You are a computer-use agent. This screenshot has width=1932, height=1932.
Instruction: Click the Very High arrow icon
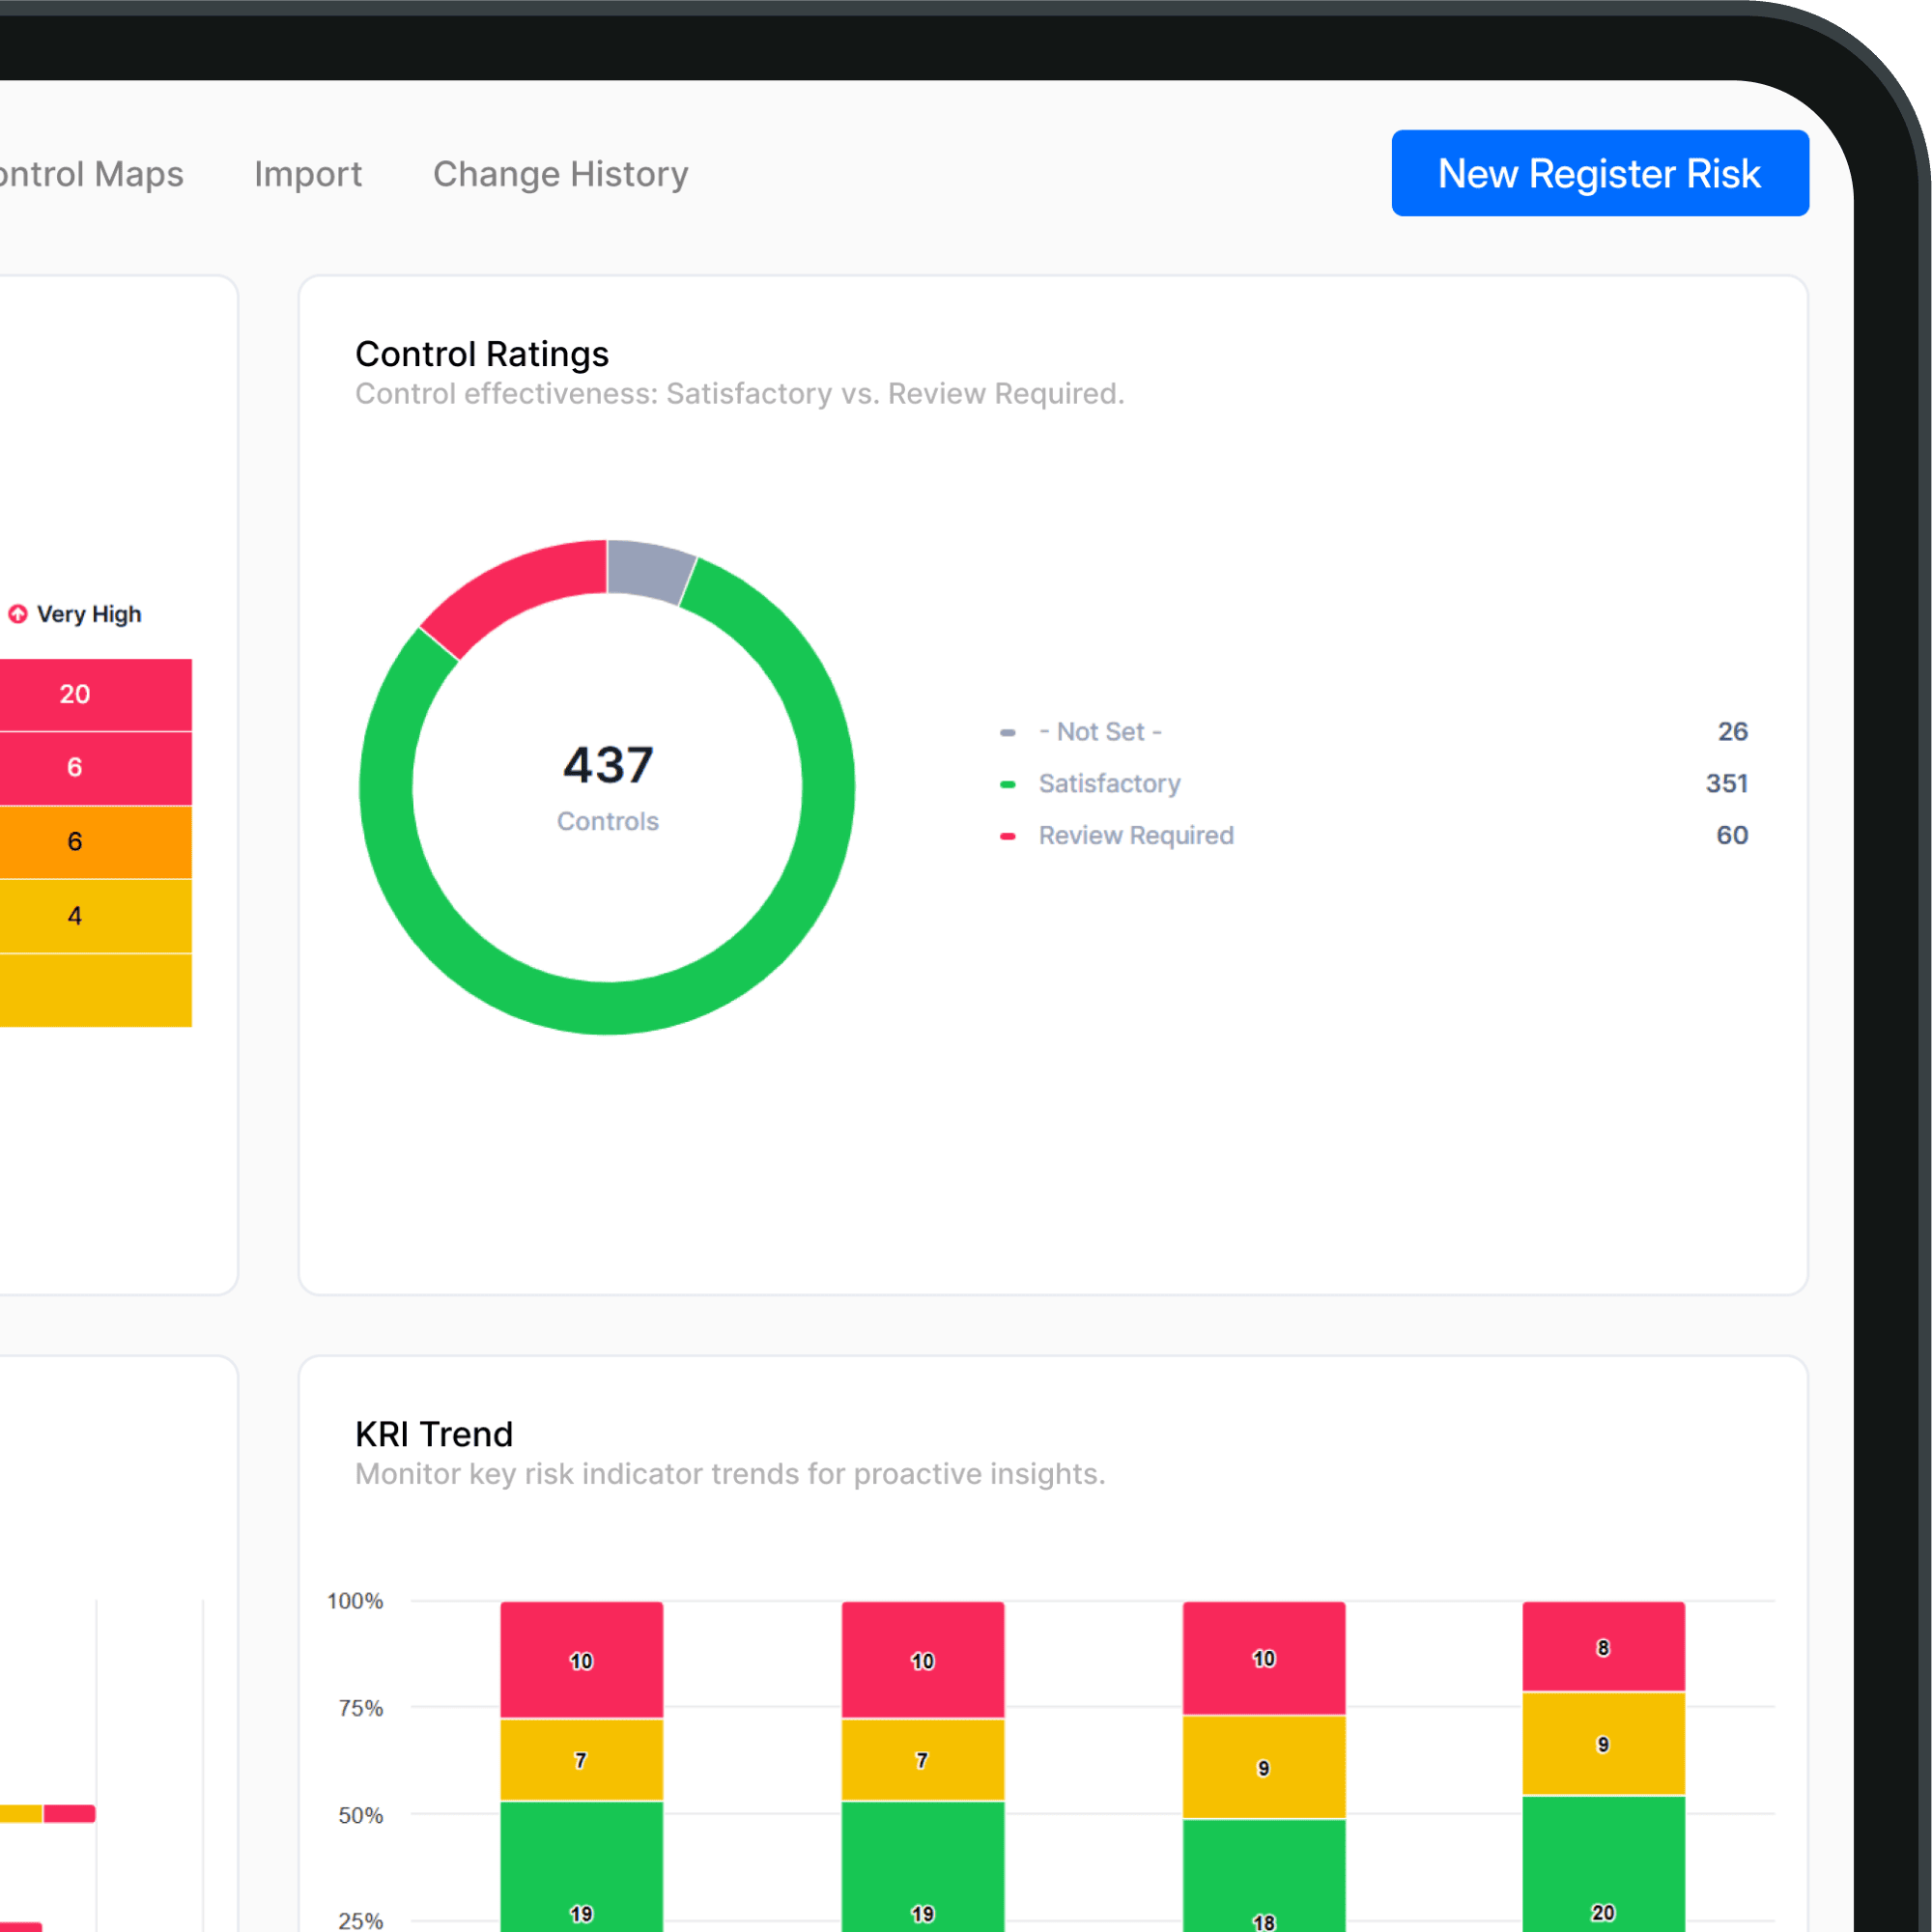(18, 614)
